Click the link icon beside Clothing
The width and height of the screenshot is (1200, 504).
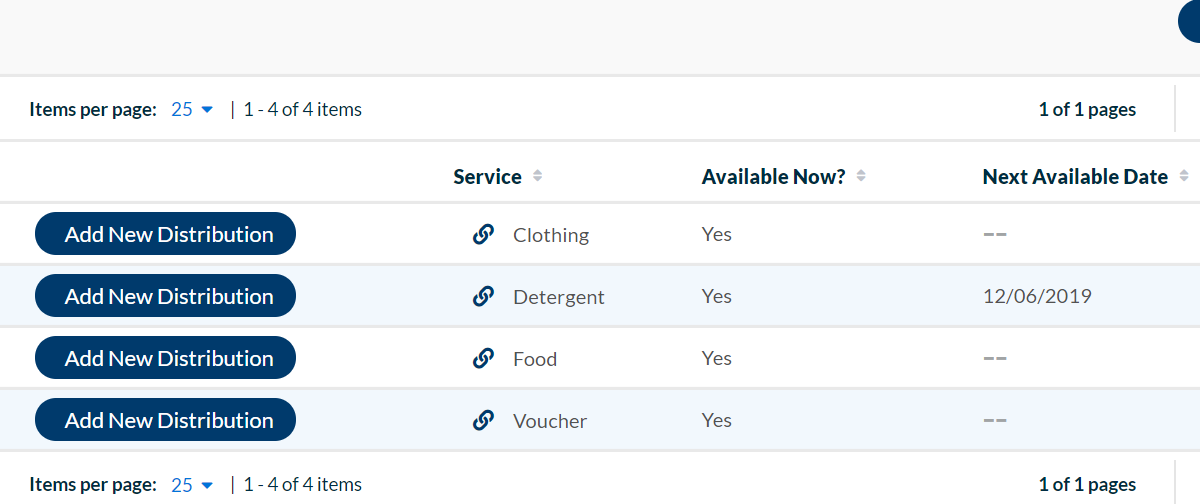pyautogui.click(x=483, y=235)
